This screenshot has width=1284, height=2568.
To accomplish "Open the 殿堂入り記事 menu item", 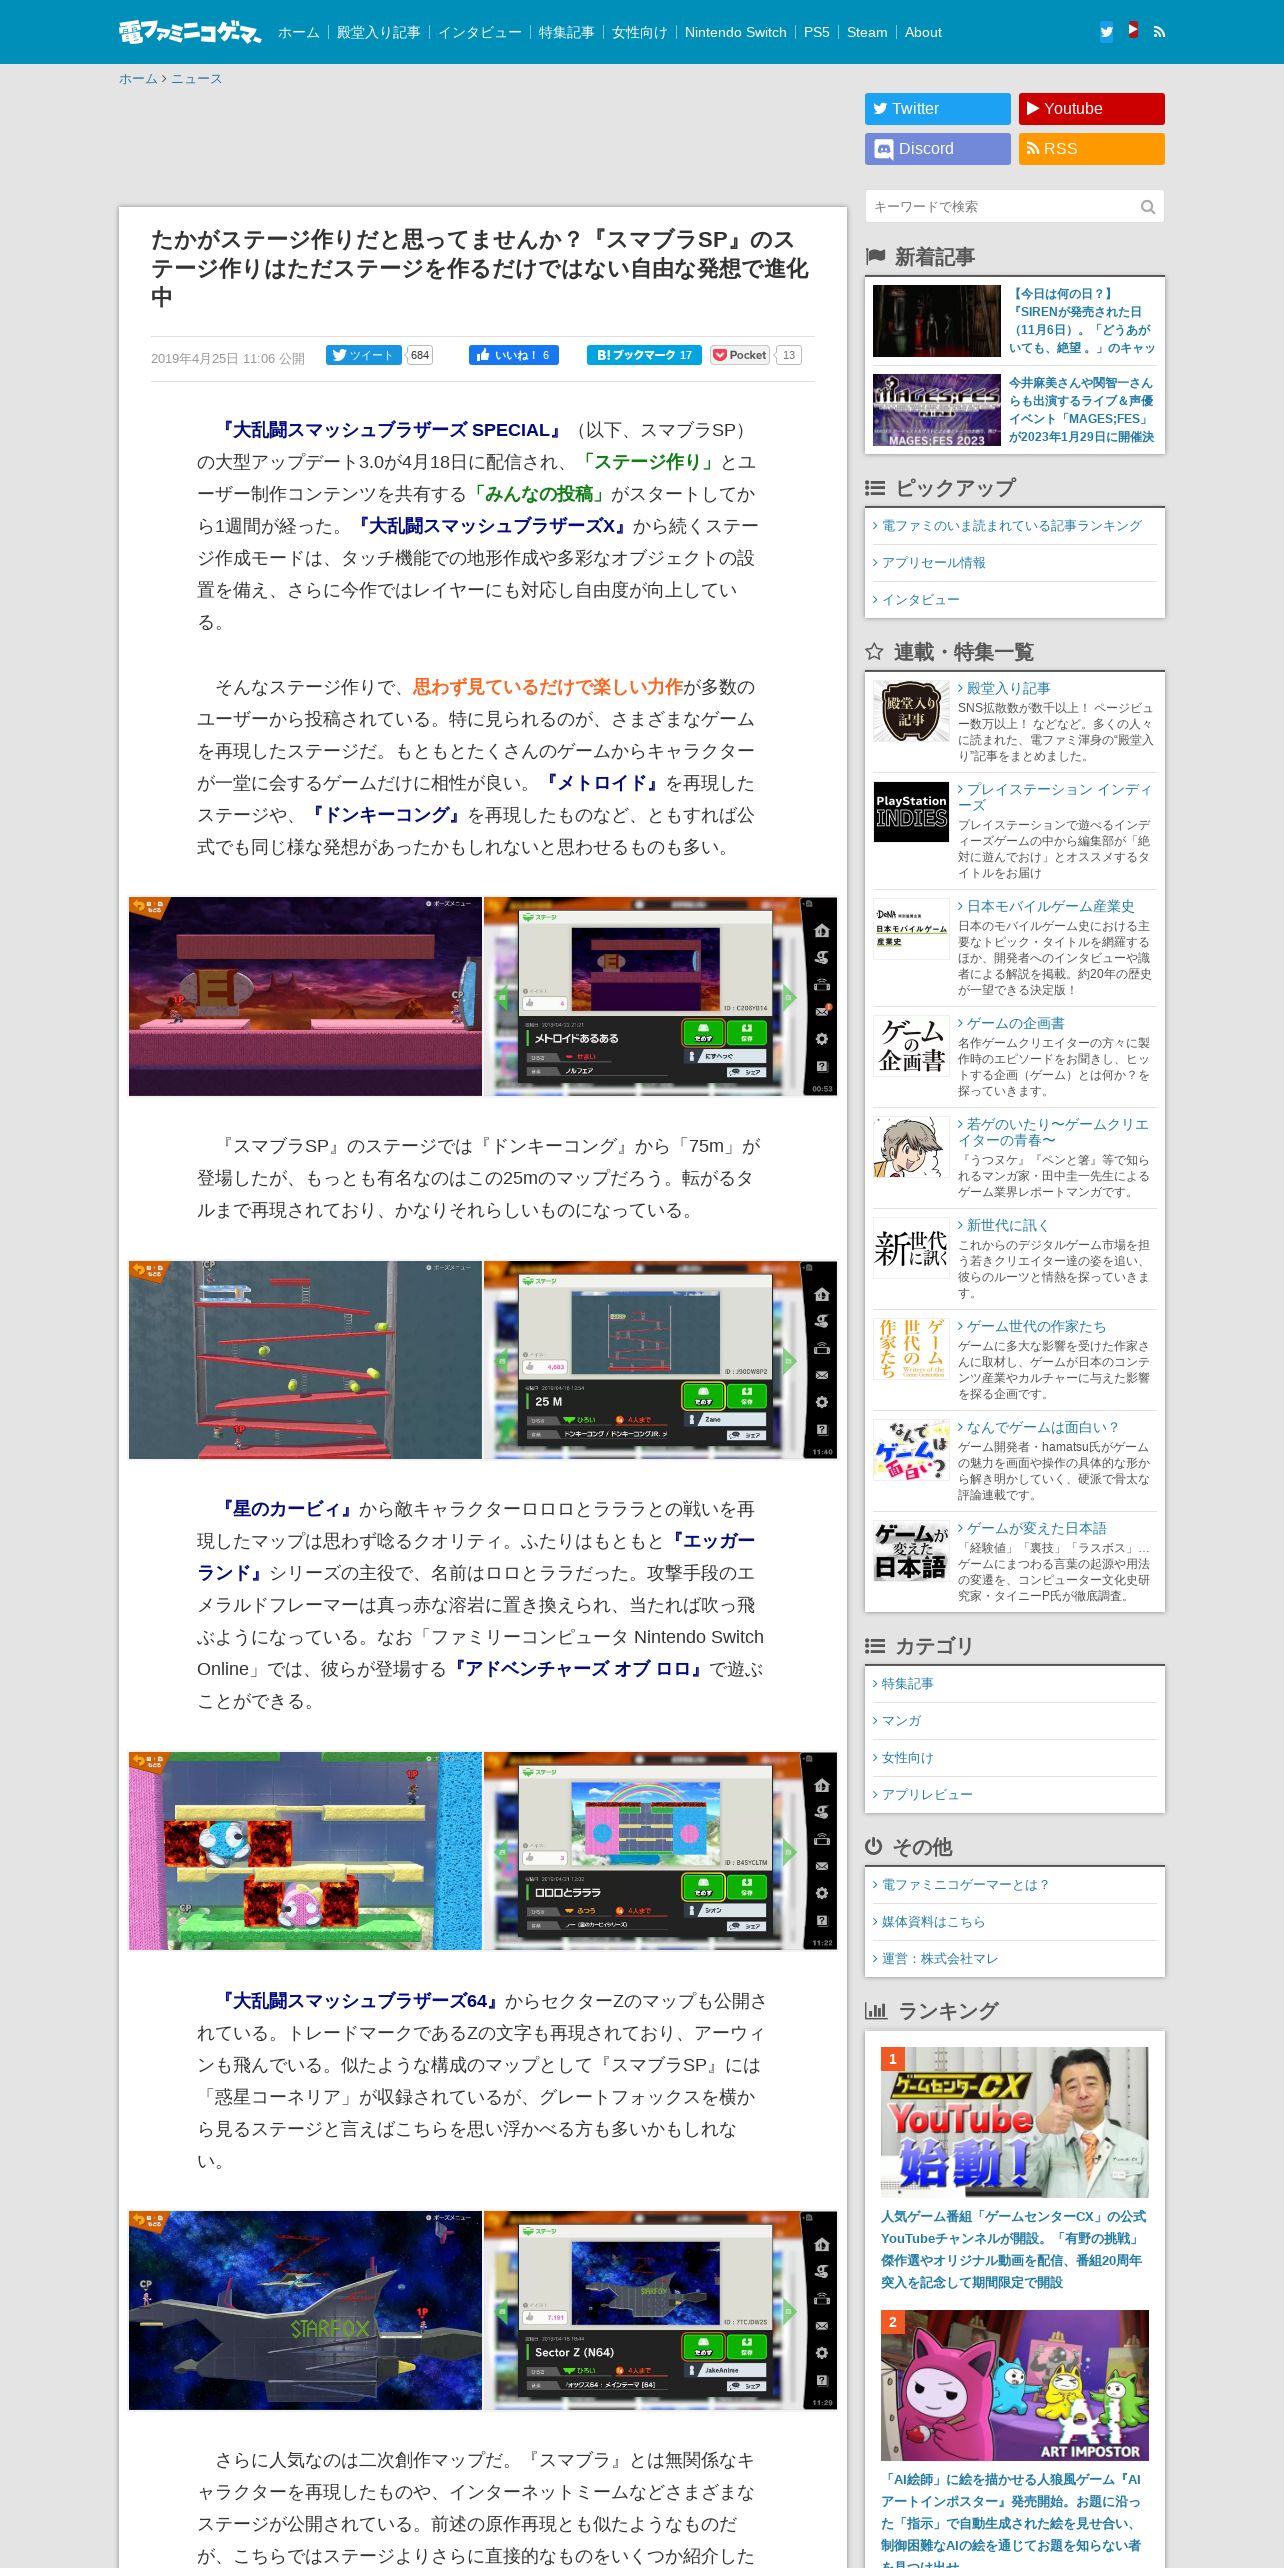I will 378,32.
